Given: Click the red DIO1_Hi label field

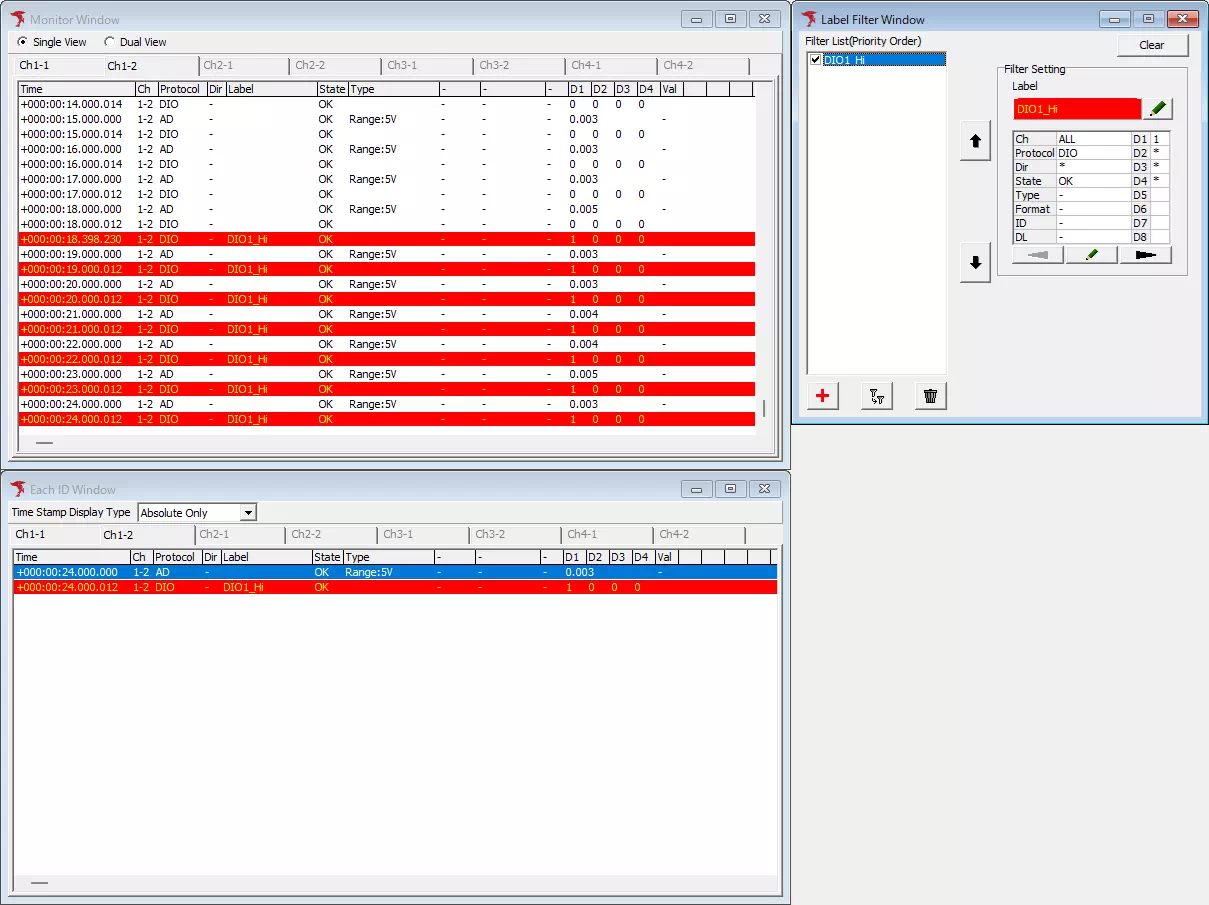Looking at the screenshot, I should pos(1076,108).
